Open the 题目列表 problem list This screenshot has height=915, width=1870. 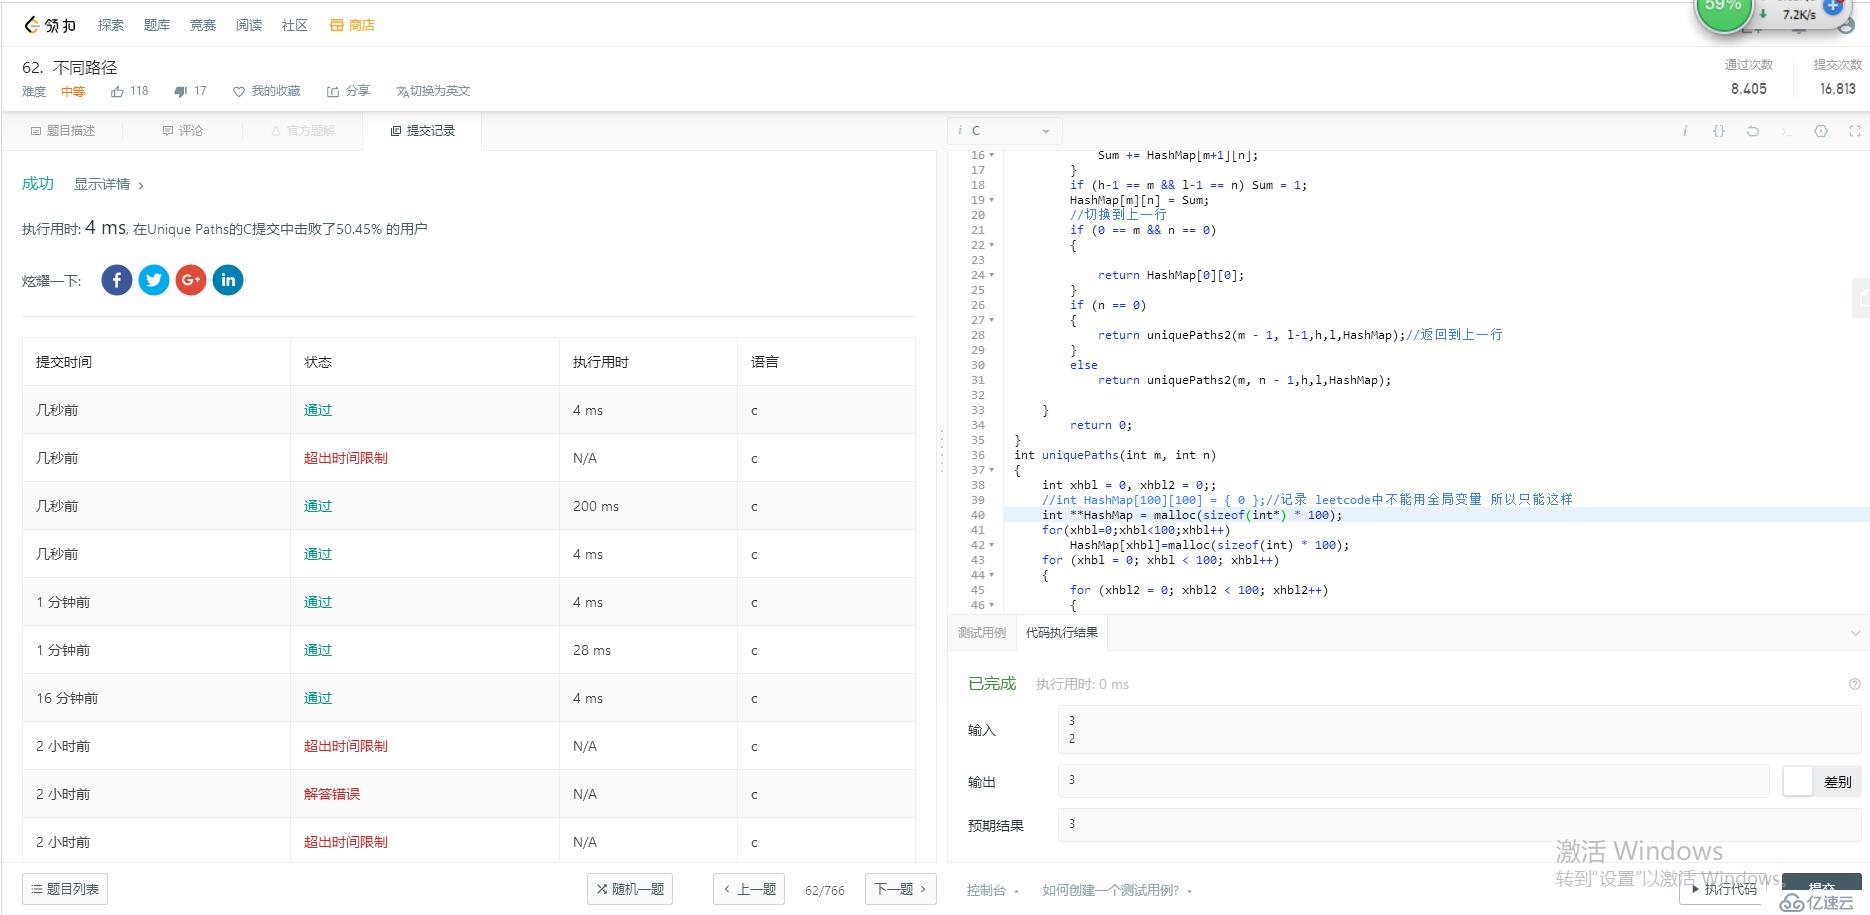tap(65, 889)
